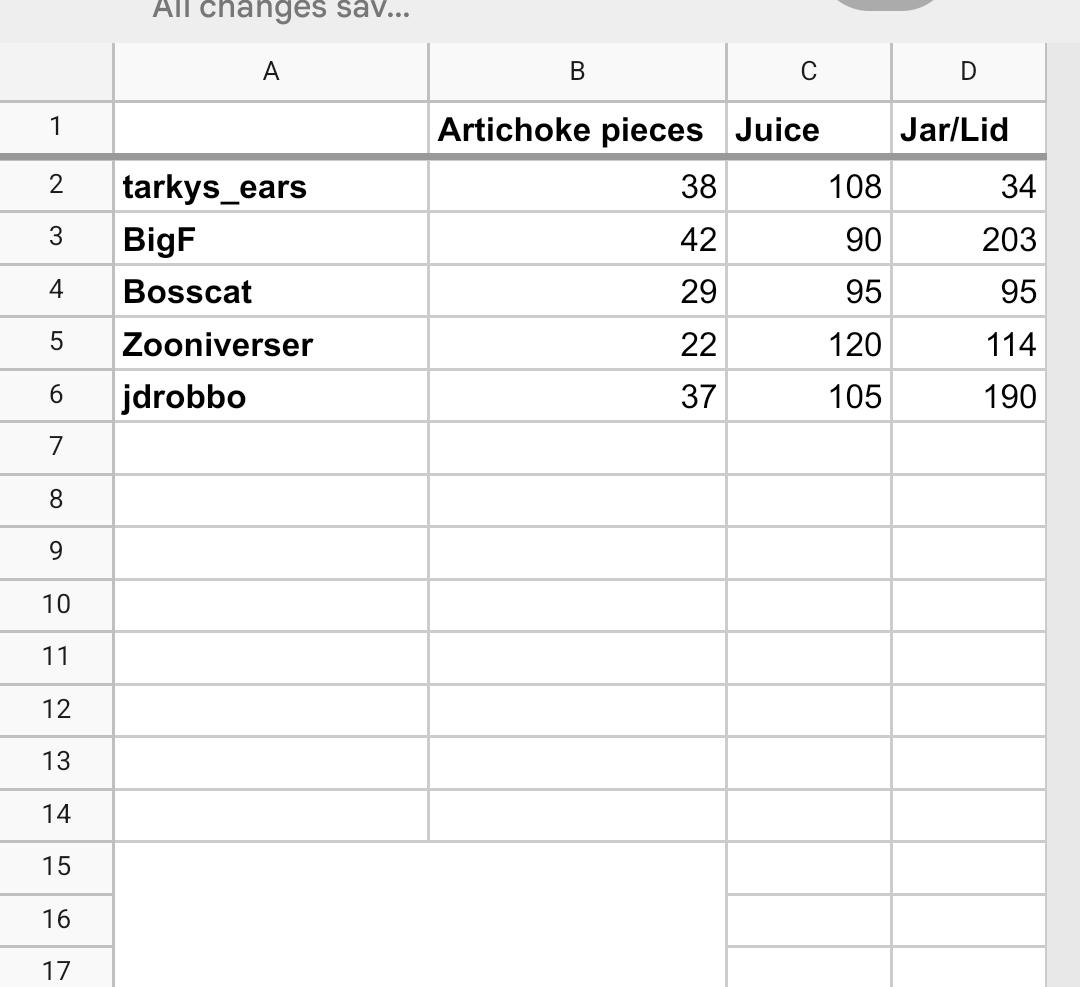Click the 'Jar/Lid' header cell
This screenshot has height=987, width=1080.
(x=967, y=130)
